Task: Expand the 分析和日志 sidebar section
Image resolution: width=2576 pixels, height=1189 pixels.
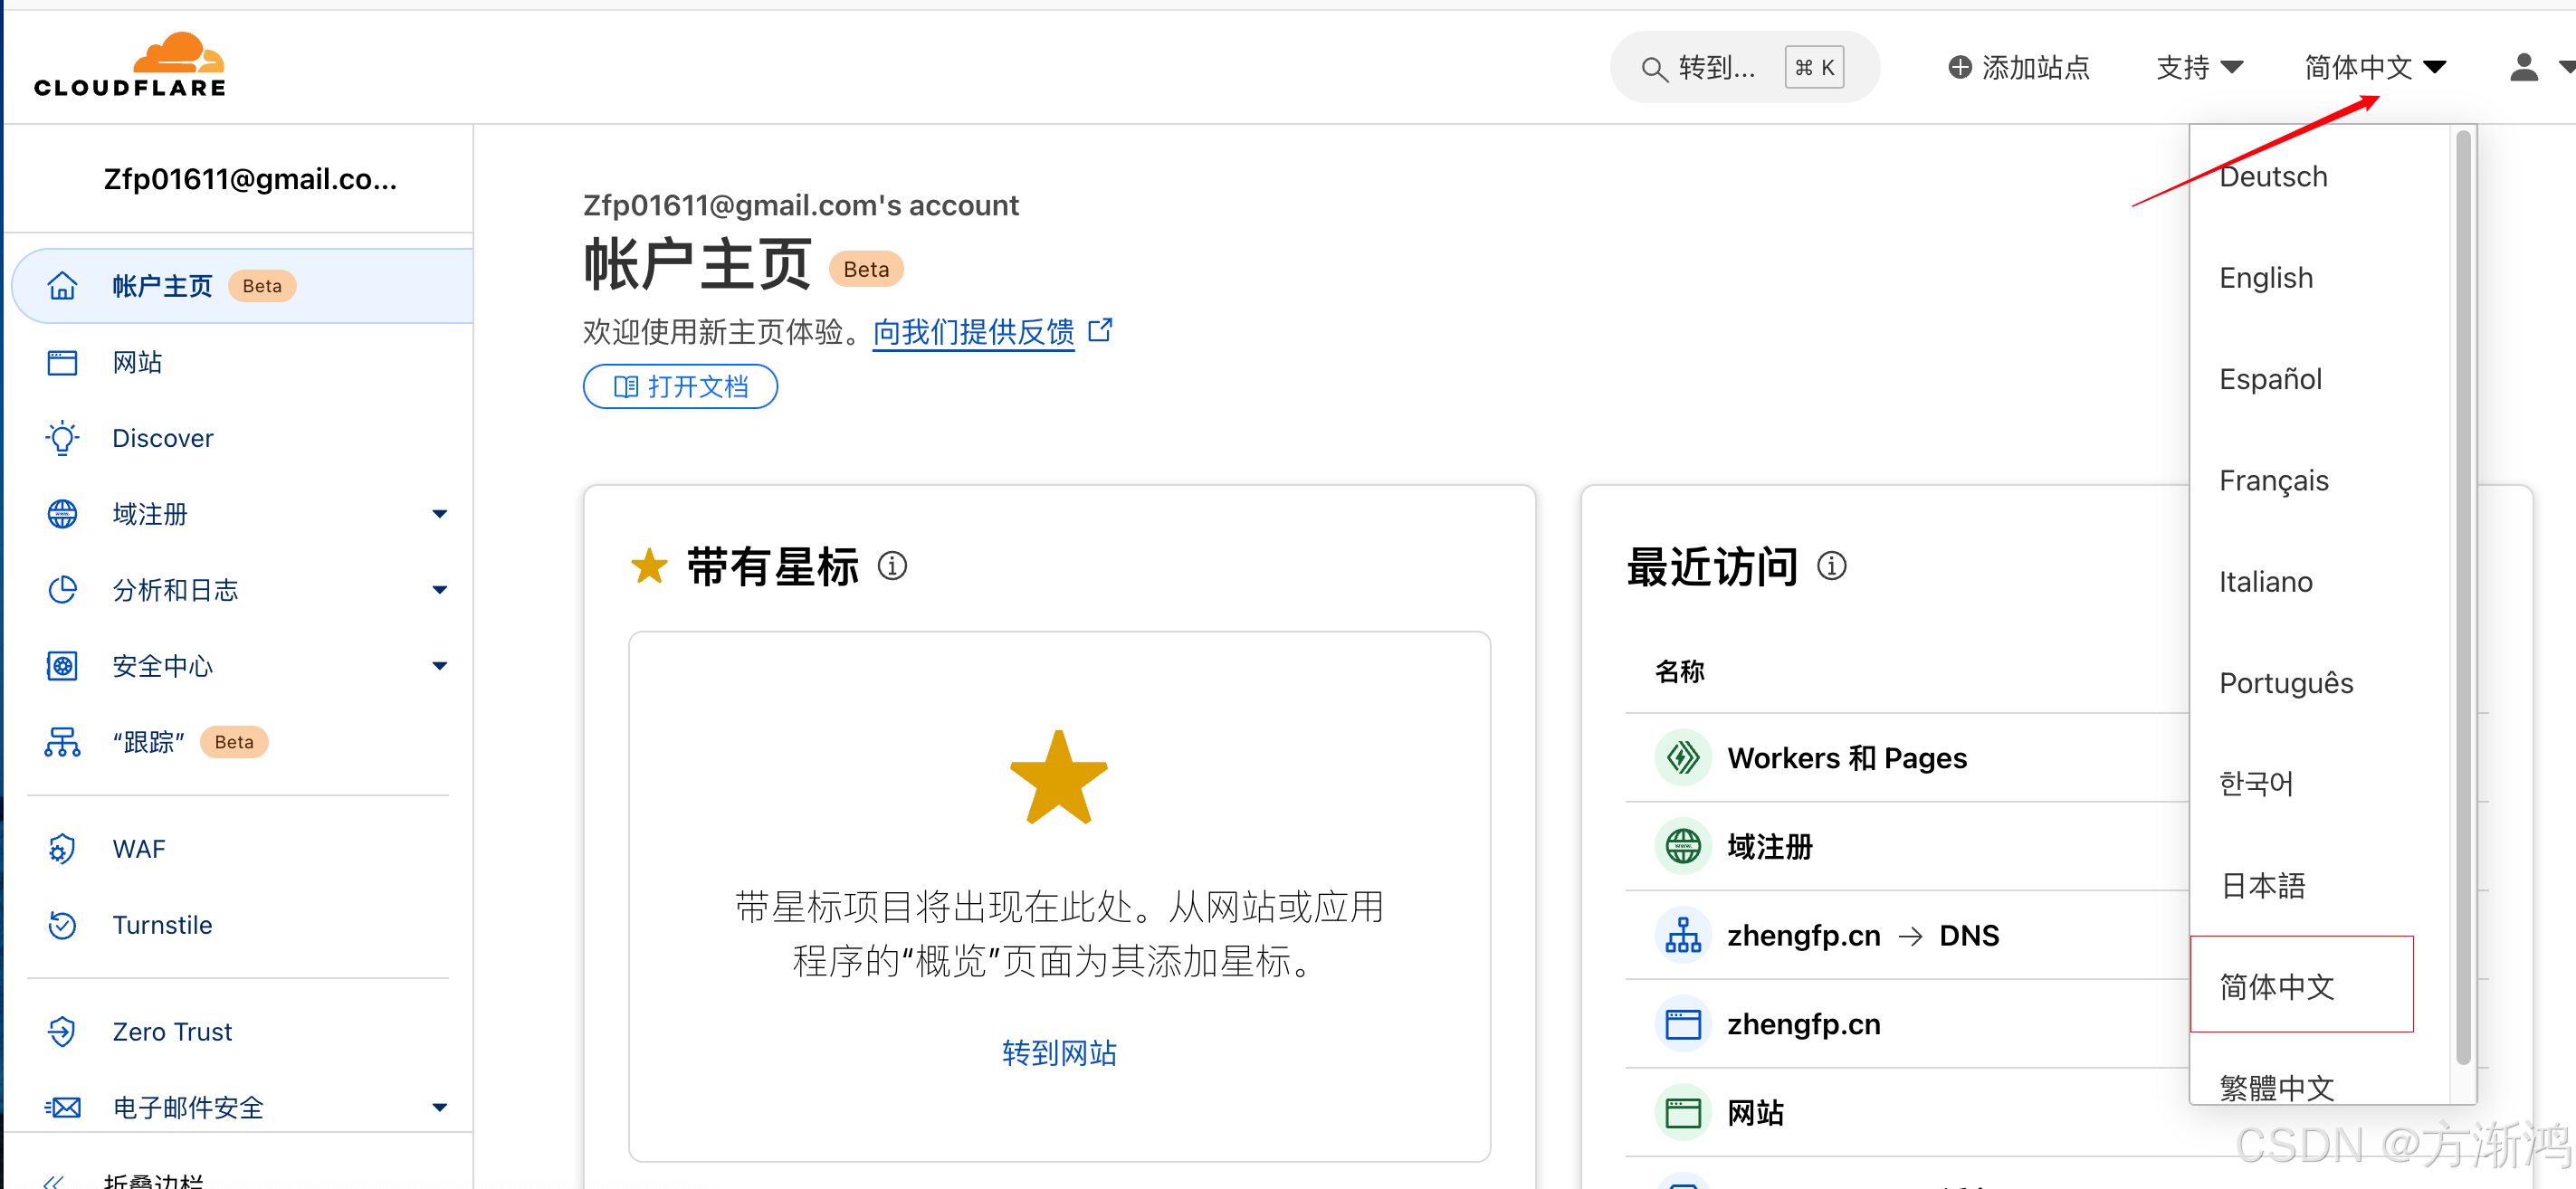Action: 439,590
